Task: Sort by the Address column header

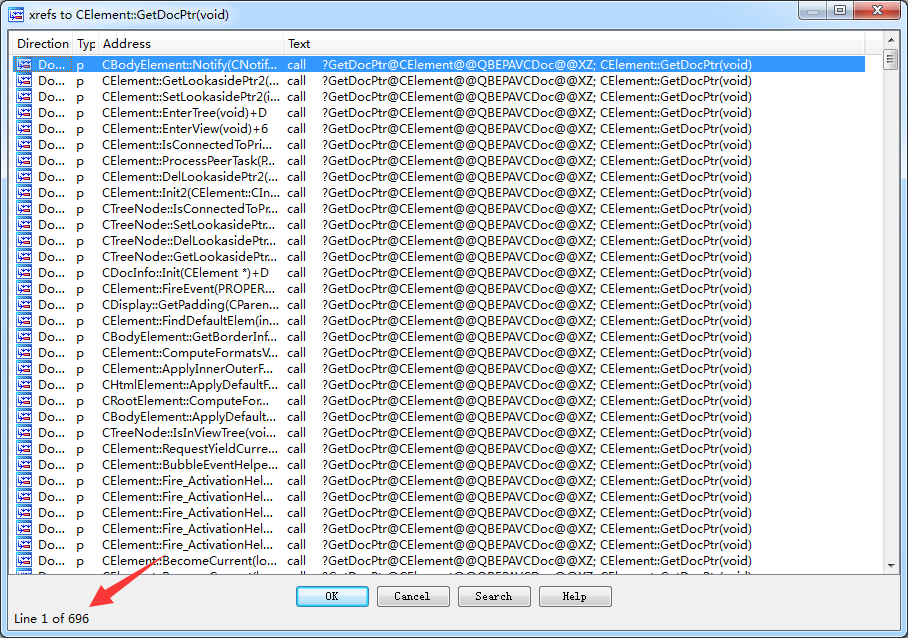Action: pyautogui.click(x=190, y=44)
